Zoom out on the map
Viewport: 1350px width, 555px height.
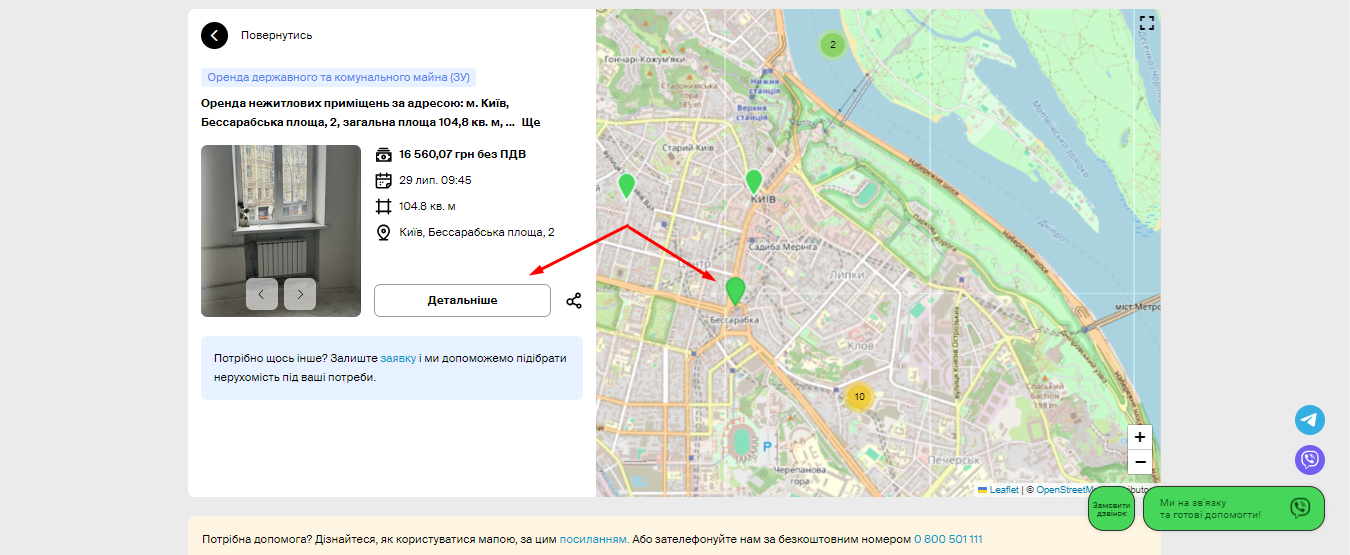coord(1139,461)
